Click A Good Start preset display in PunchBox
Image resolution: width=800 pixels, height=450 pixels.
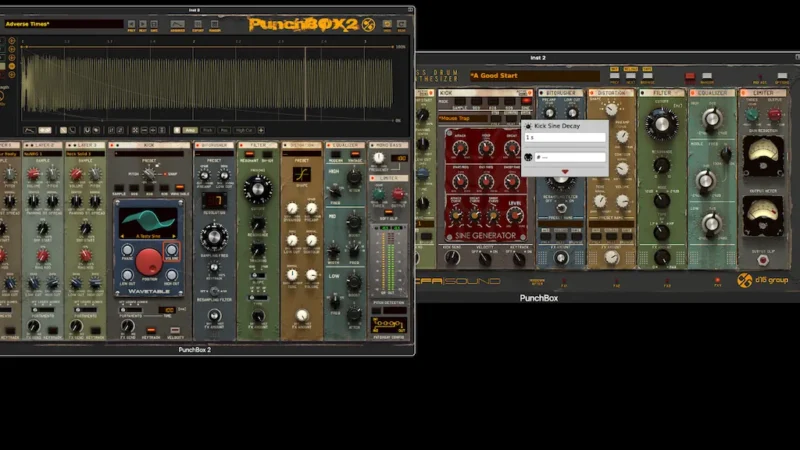pos(534,76)
